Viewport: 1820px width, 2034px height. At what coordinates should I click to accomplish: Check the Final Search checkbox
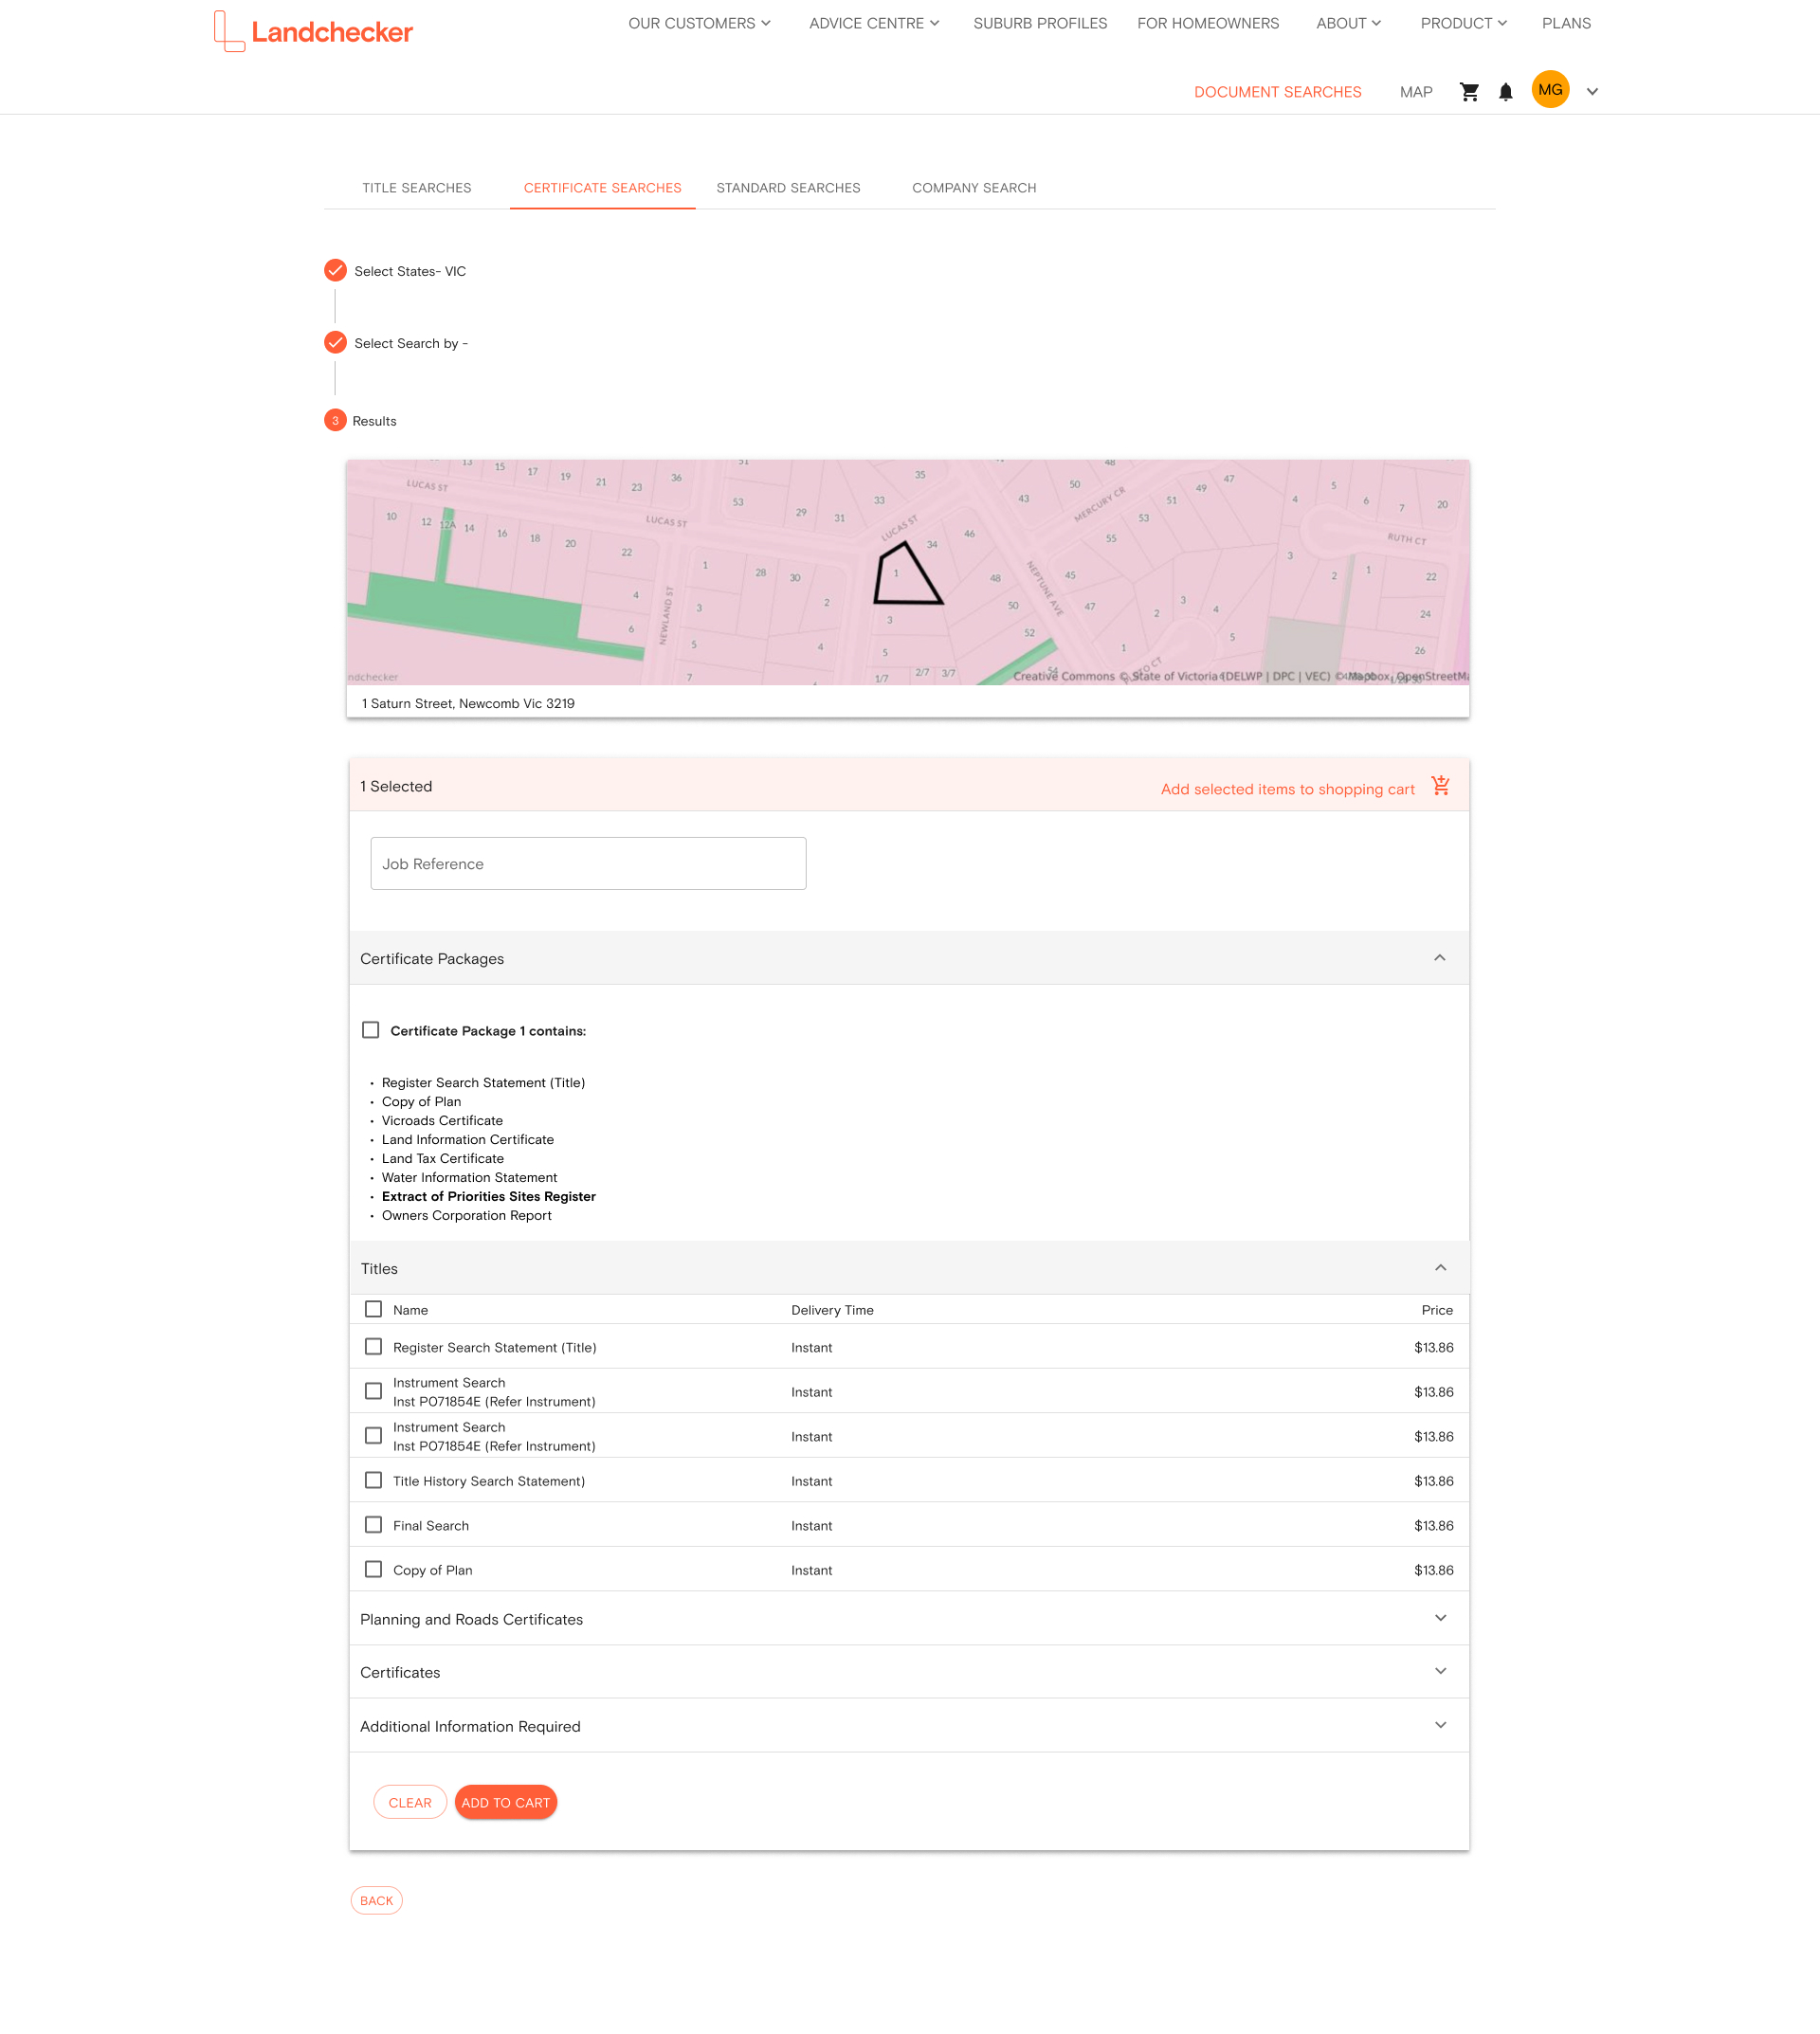[374, 1525]
